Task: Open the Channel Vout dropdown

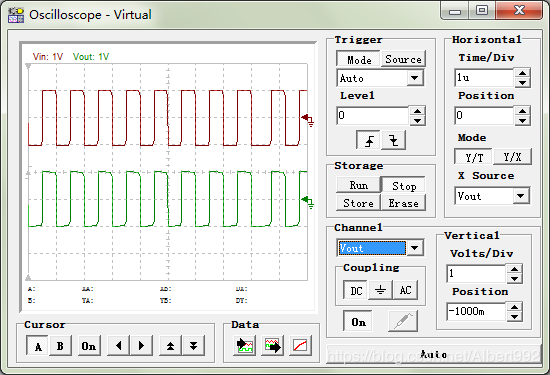Action: click(x=415, y=248)
